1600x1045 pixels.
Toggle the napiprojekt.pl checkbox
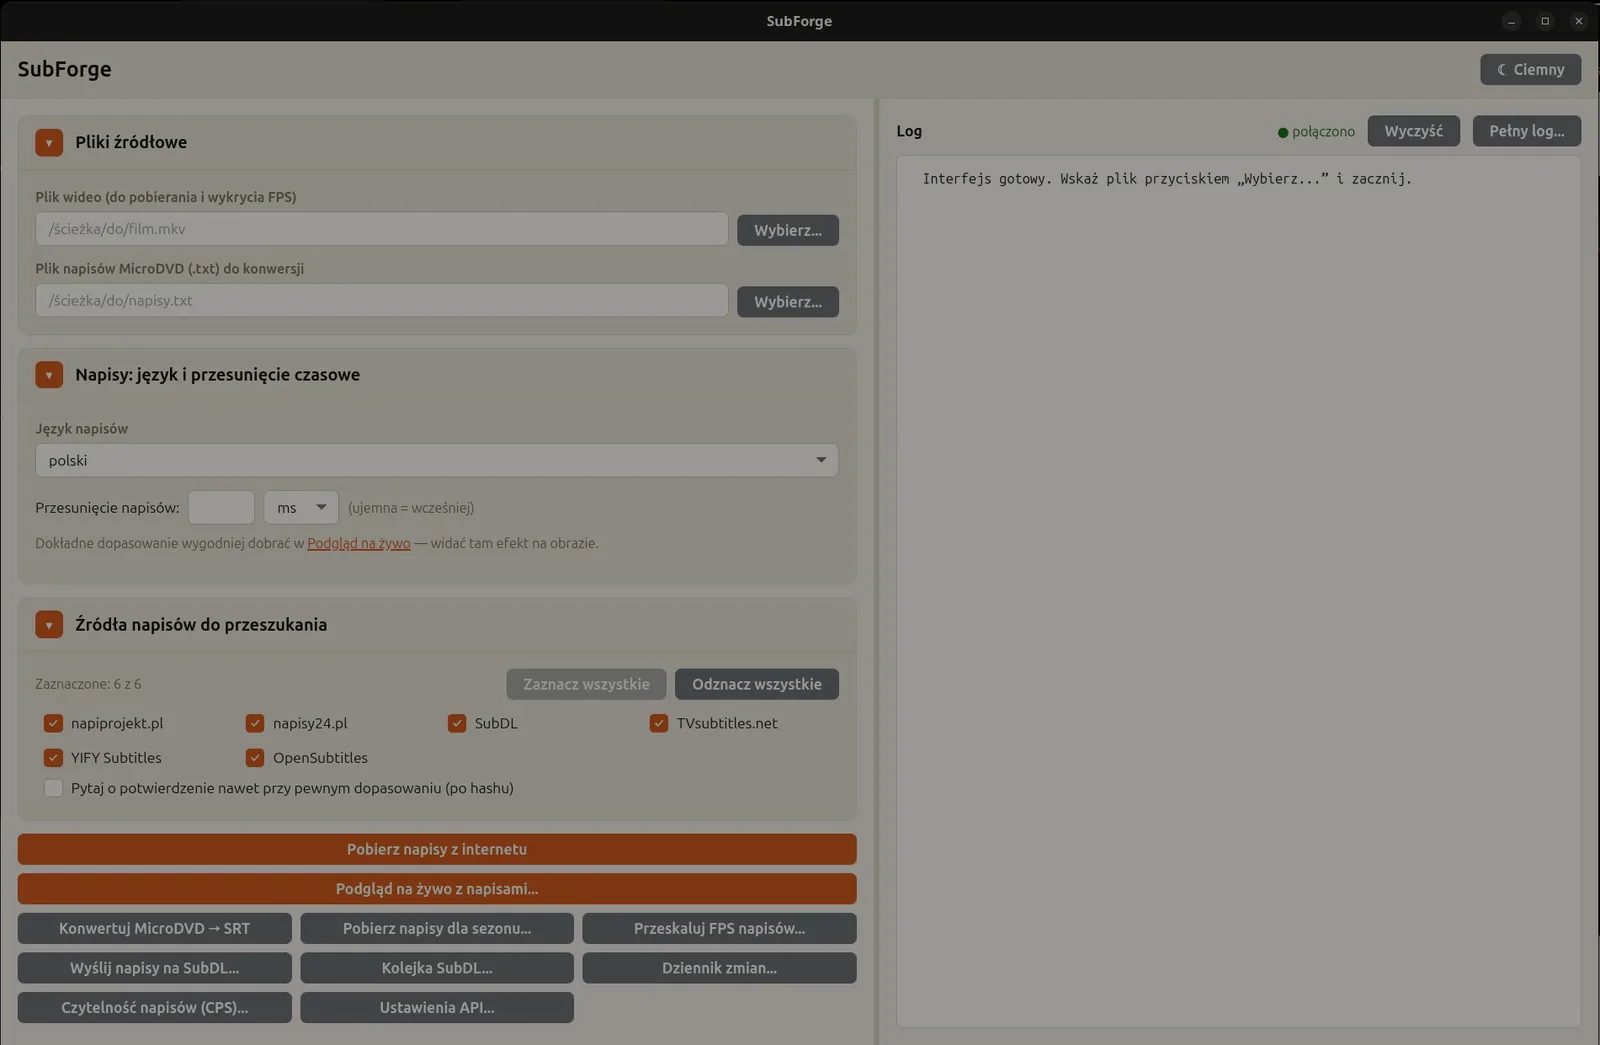[53, 723]
